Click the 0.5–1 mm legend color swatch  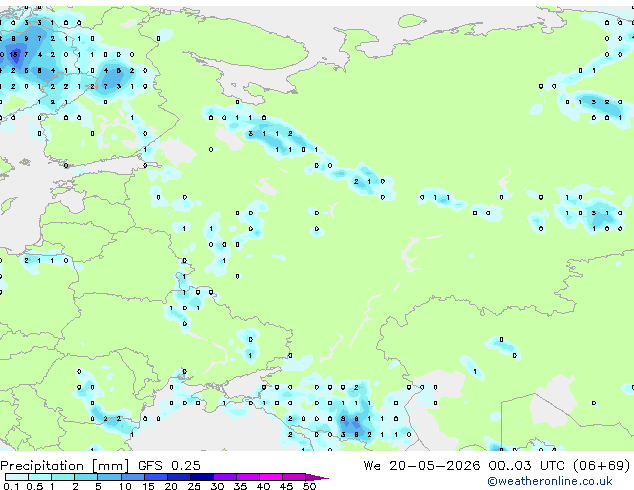[x=40, y=477]
